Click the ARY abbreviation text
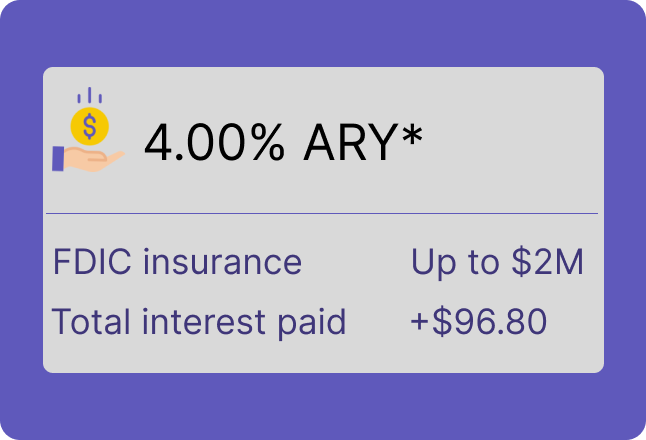This screenshot has height=440, width=646. click(351, 142)
